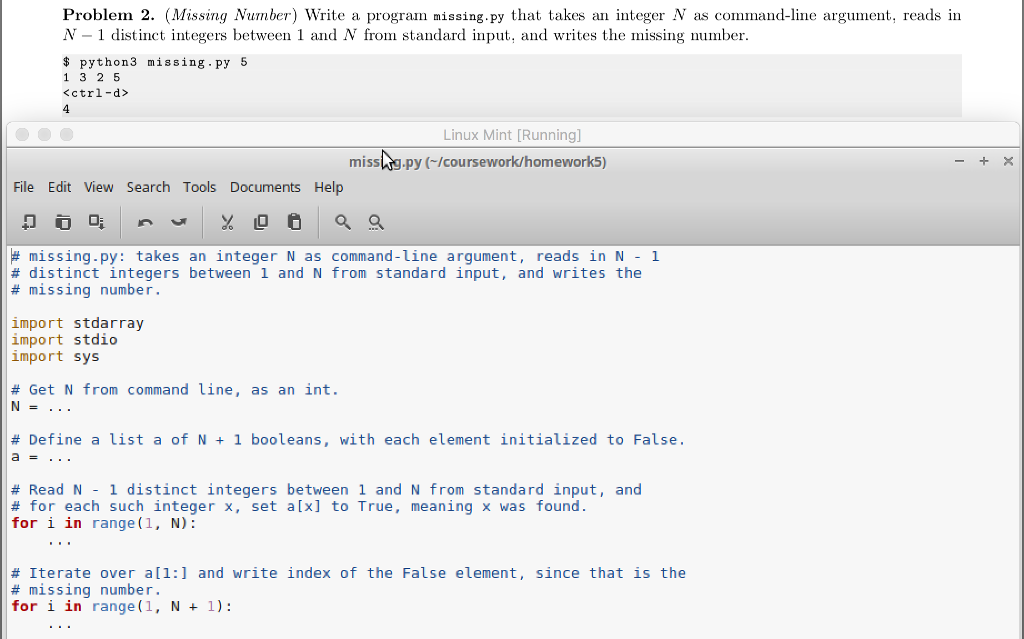The height and width of the screenshot is (639, 1024).
Task: Open the Find dialog
Action: click(x=342, y=222)
